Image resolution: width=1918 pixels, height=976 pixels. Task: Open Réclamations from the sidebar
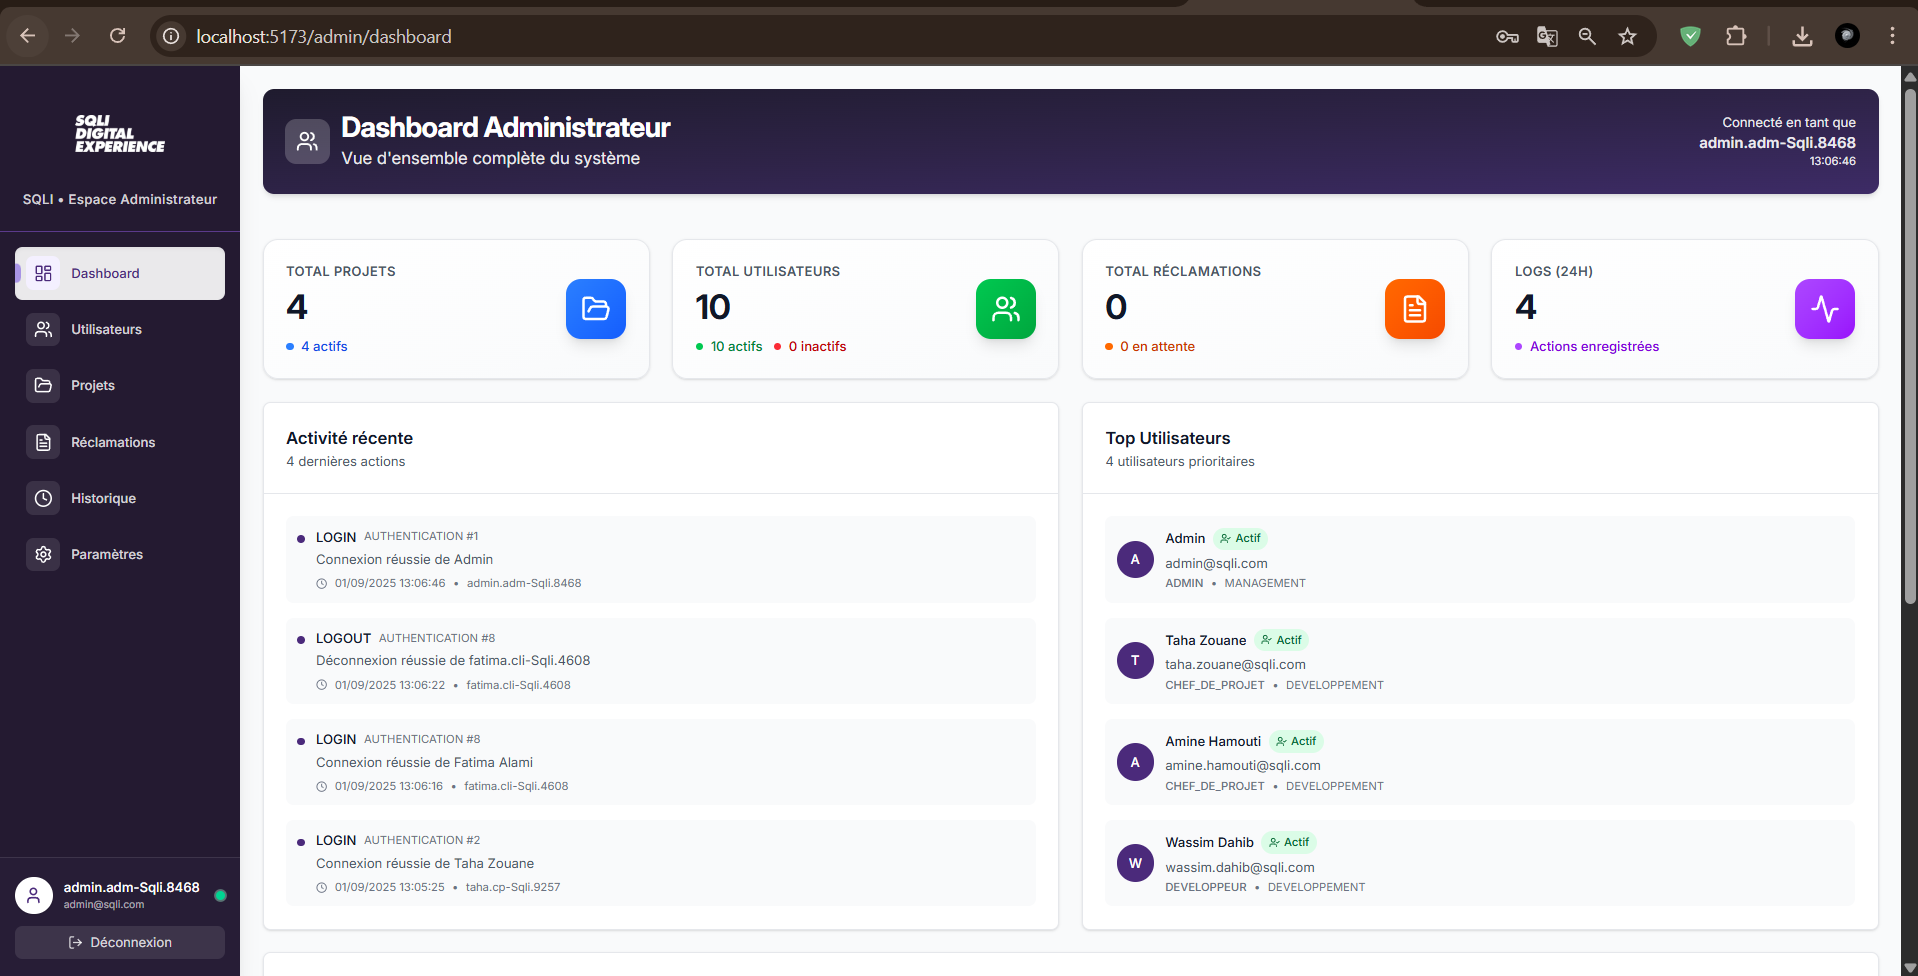coord(113,442)
